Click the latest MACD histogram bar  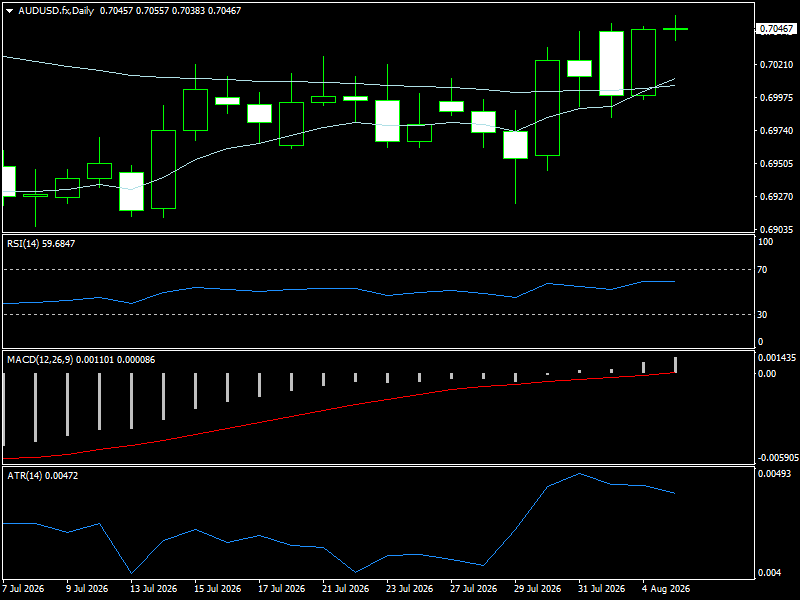click(675, 365)
